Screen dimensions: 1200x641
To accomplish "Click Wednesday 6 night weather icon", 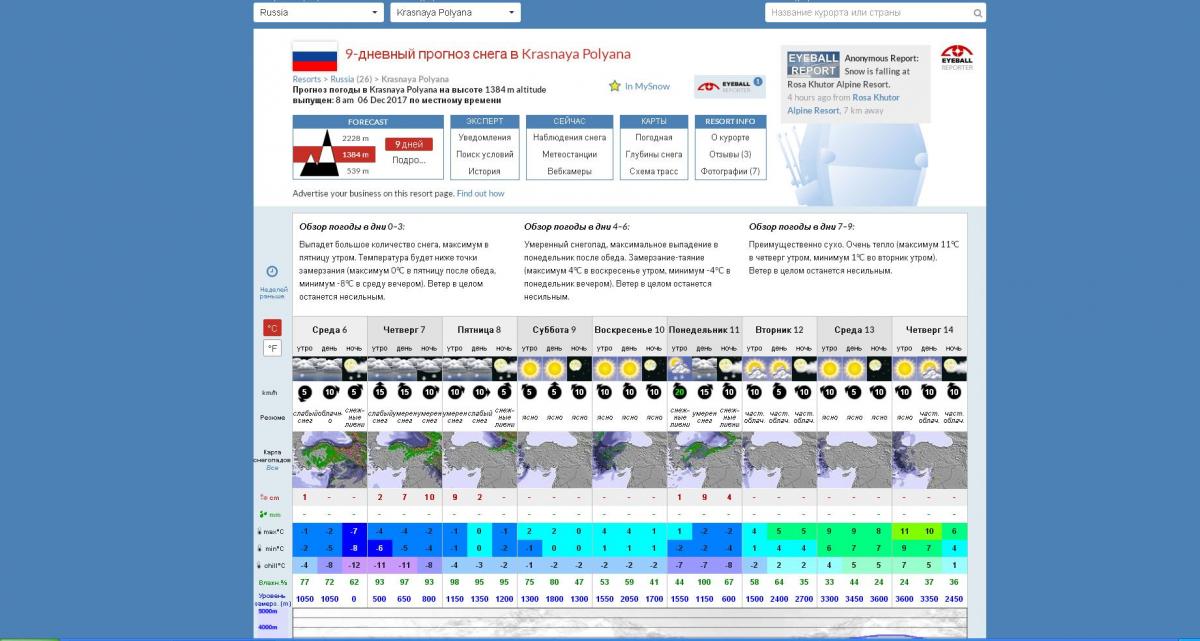I will click(x=355, y=368).
